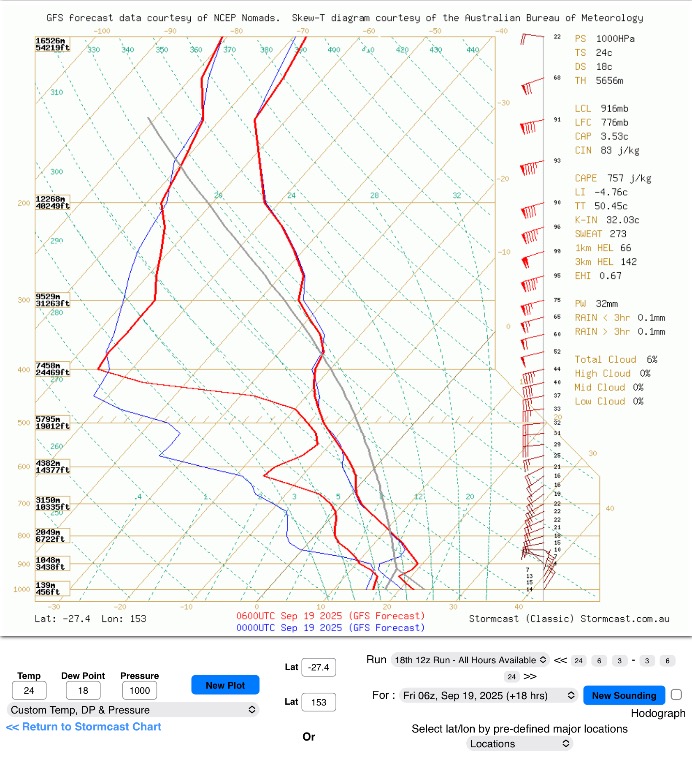Click the 3 button left of the dash
692x768 pixels.
pyautogui.click(x=621, y=660)
